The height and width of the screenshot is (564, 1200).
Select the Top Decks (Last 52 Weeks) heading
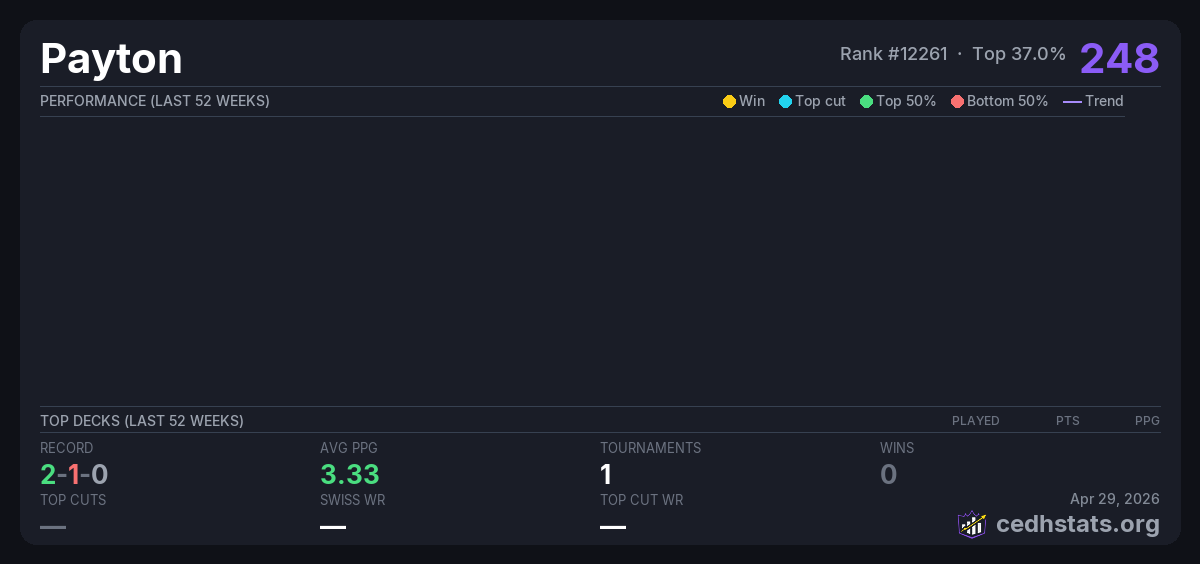pyautogui.click(x=142, y=421)
